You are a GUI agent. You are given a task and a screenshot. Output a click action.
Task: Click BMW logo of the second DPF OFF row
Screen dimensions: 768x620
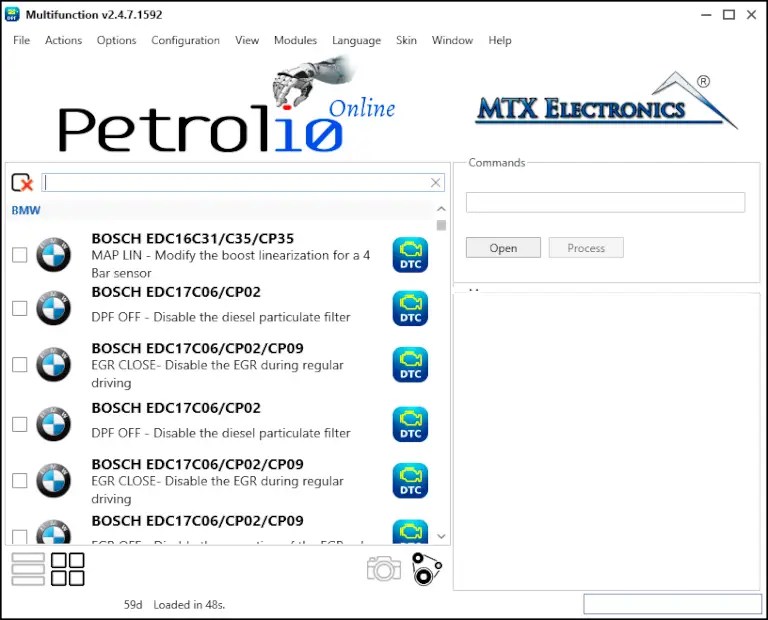point(53,424)
